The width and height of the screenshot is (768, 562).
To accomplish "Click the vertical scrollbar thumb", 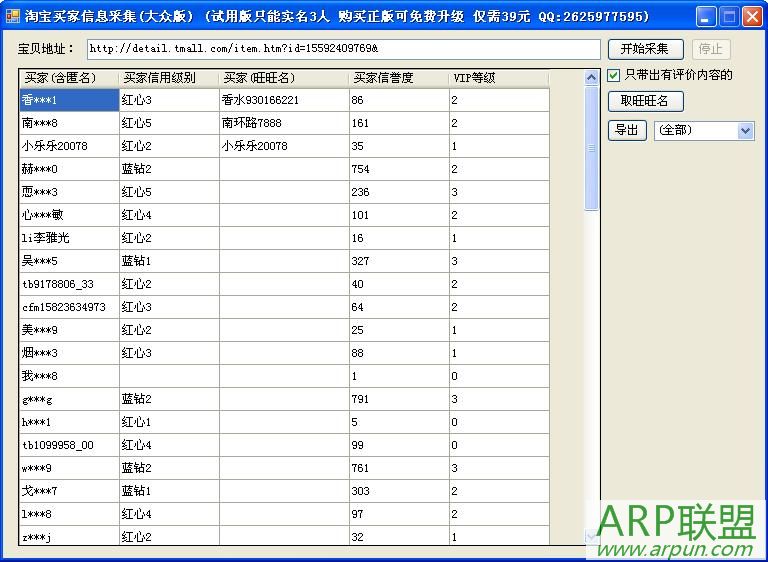I will click(x=592, y=148).
